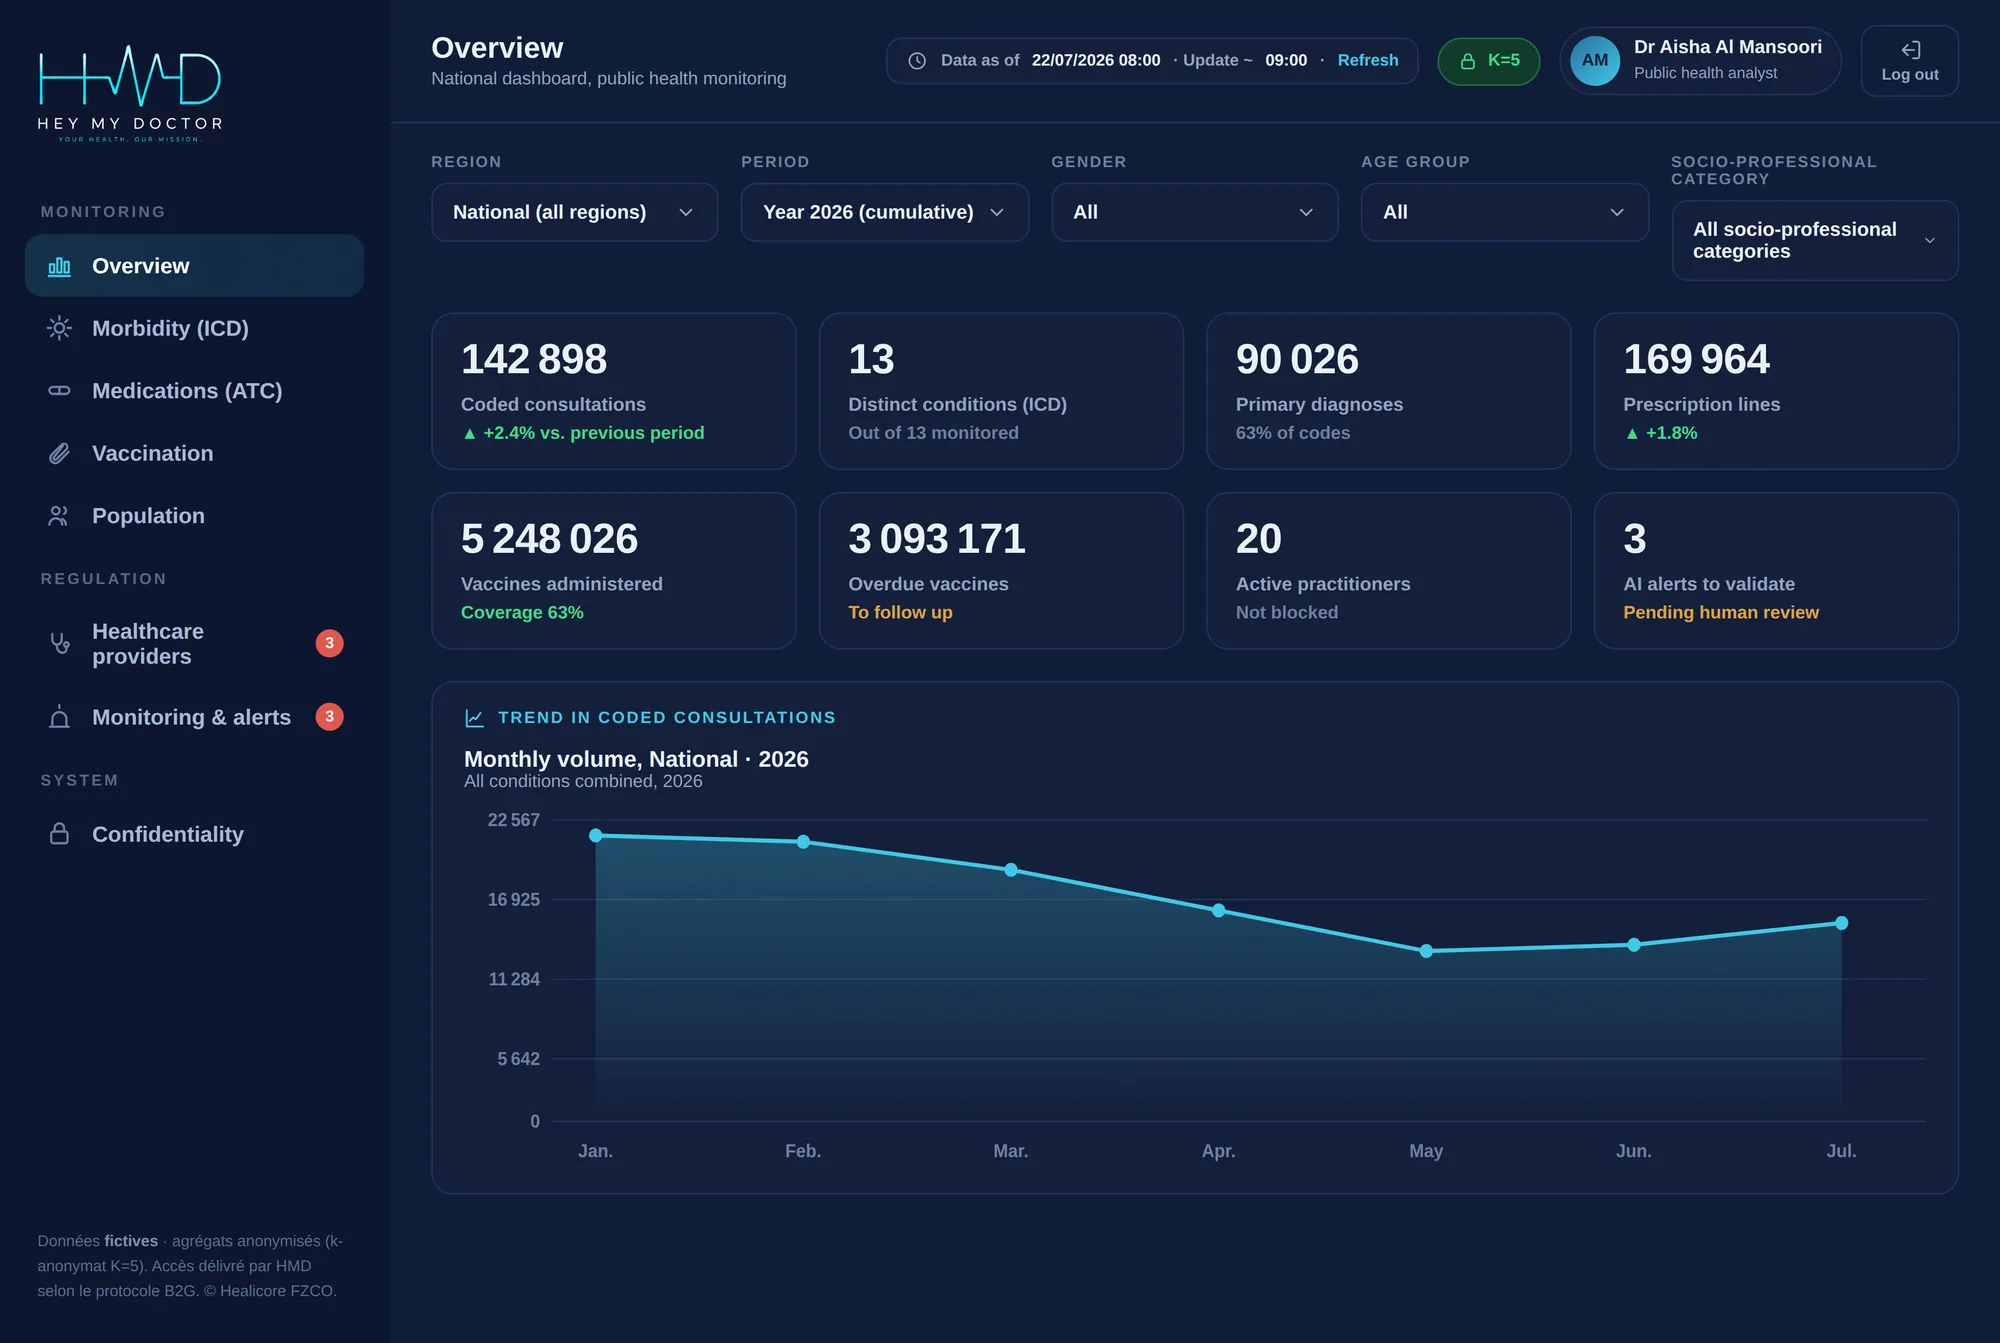Click the Log out button
The width and height of the screenshot is (2000, 1343).
point(1910,61)
